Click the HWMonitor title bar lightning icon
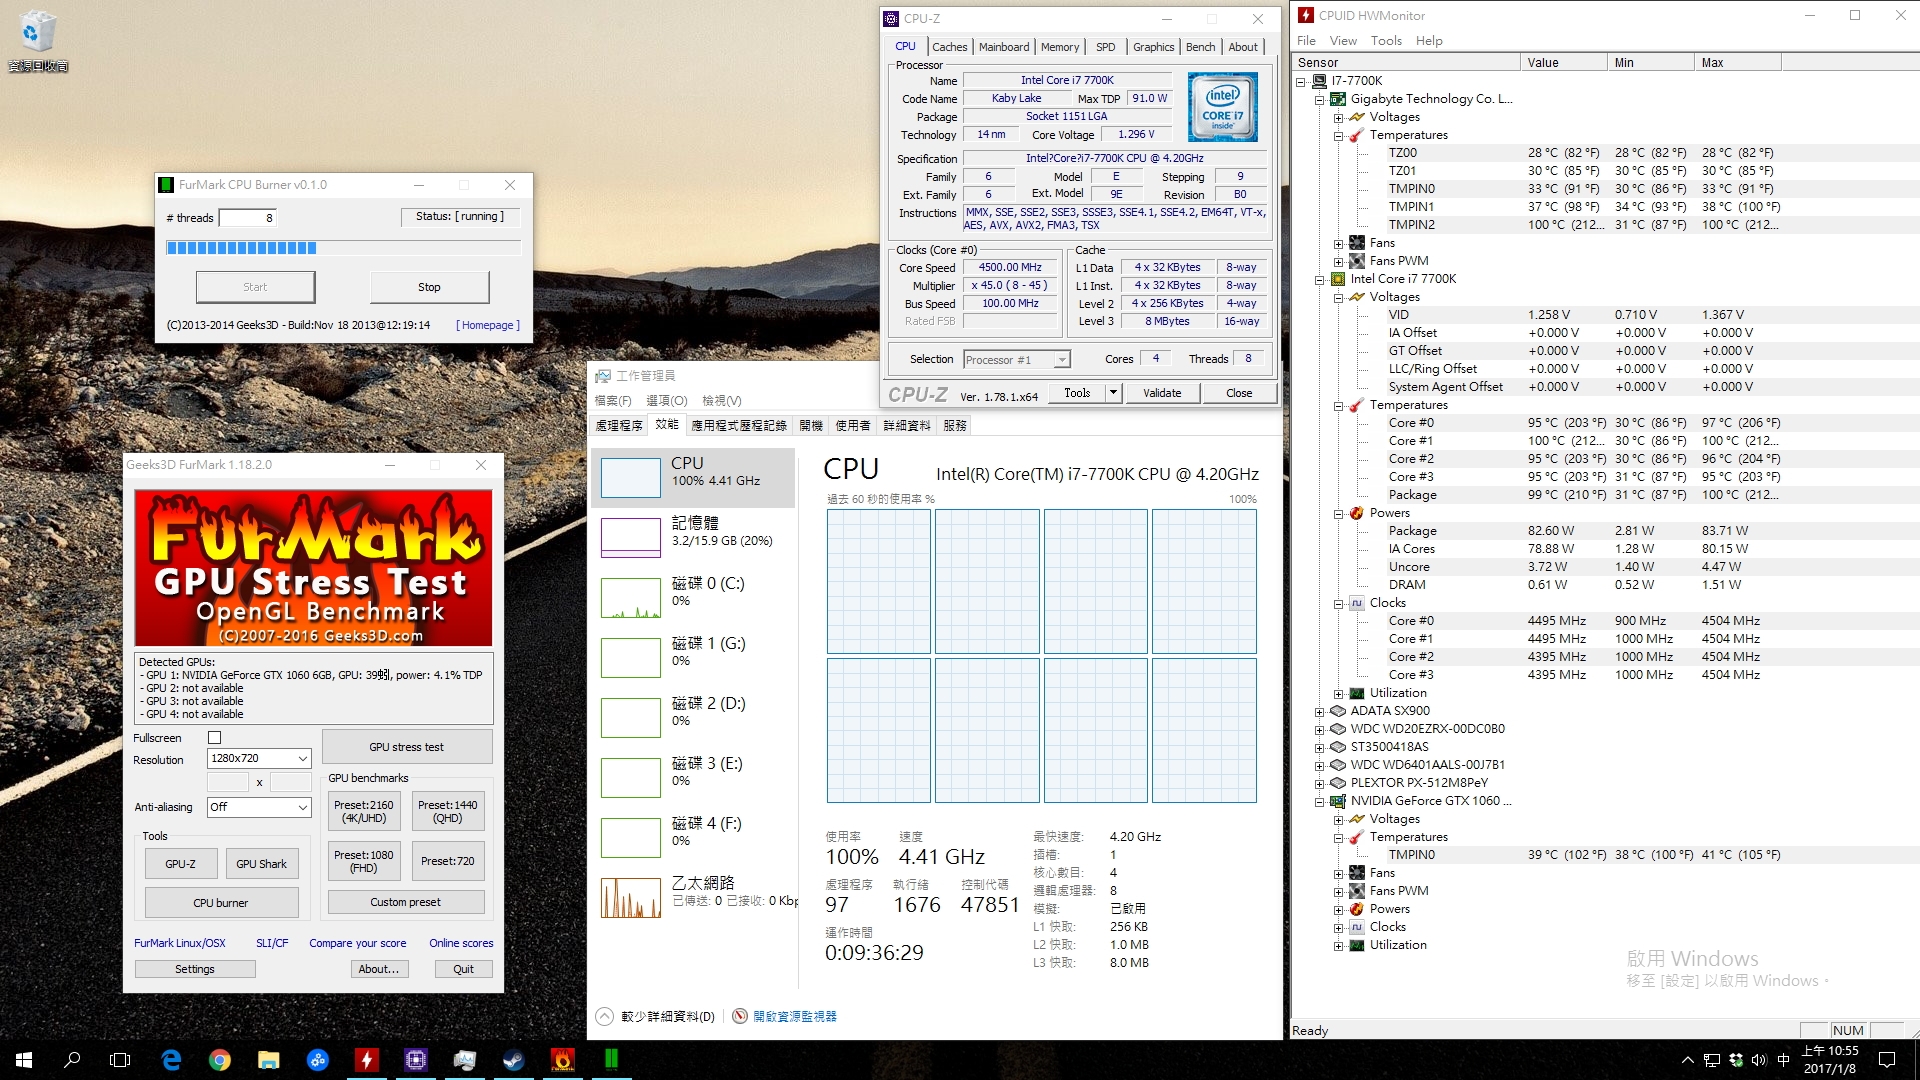The height and width of the screenshot is (1080, 1920). (1305, 15)
